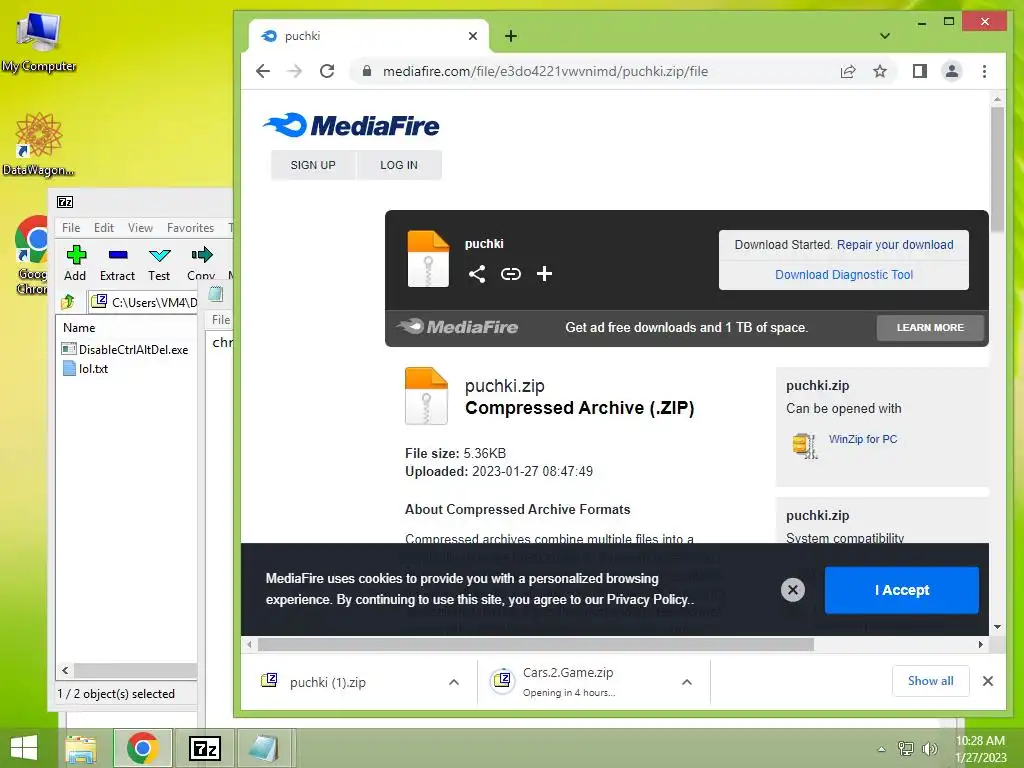The image size is (1024, 768).
Task: Switch to 7-Zip on taskbar
Action: click(204, 748)
